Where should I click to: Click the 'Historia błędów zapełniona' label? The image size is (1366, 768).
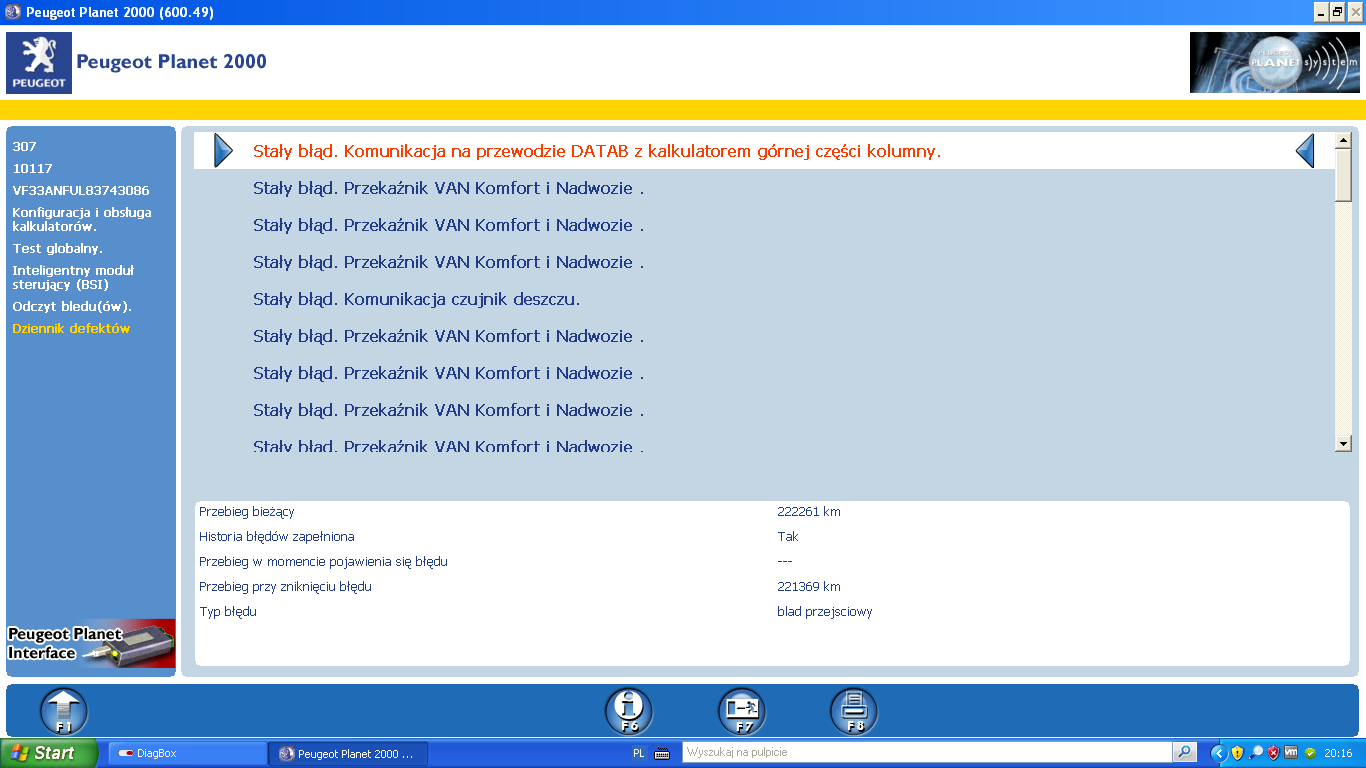277,537
